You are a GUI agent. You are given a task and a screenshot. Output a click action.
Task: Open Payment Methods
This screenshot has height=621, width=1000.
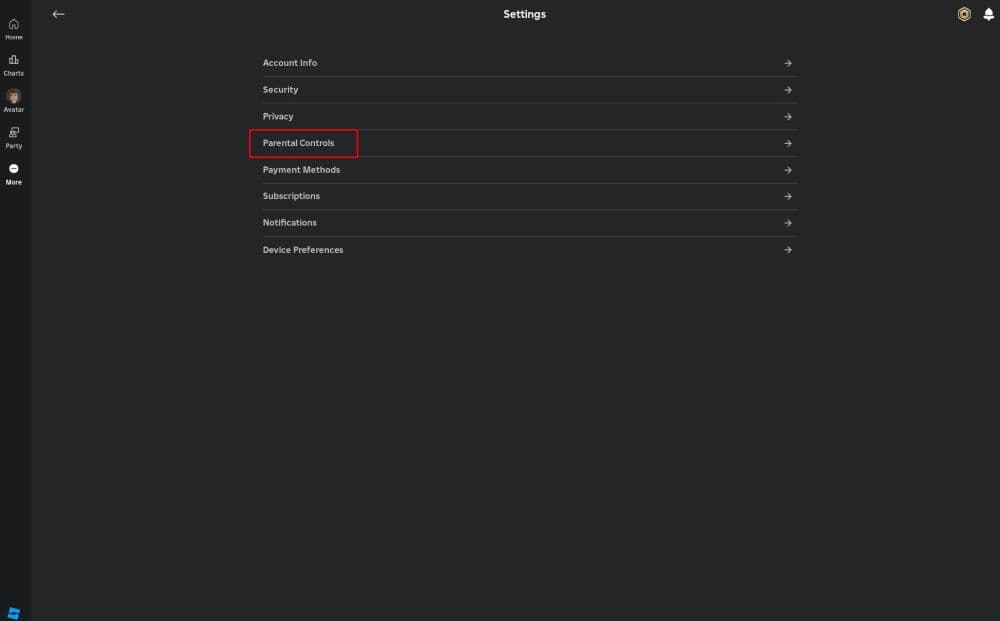301,169
